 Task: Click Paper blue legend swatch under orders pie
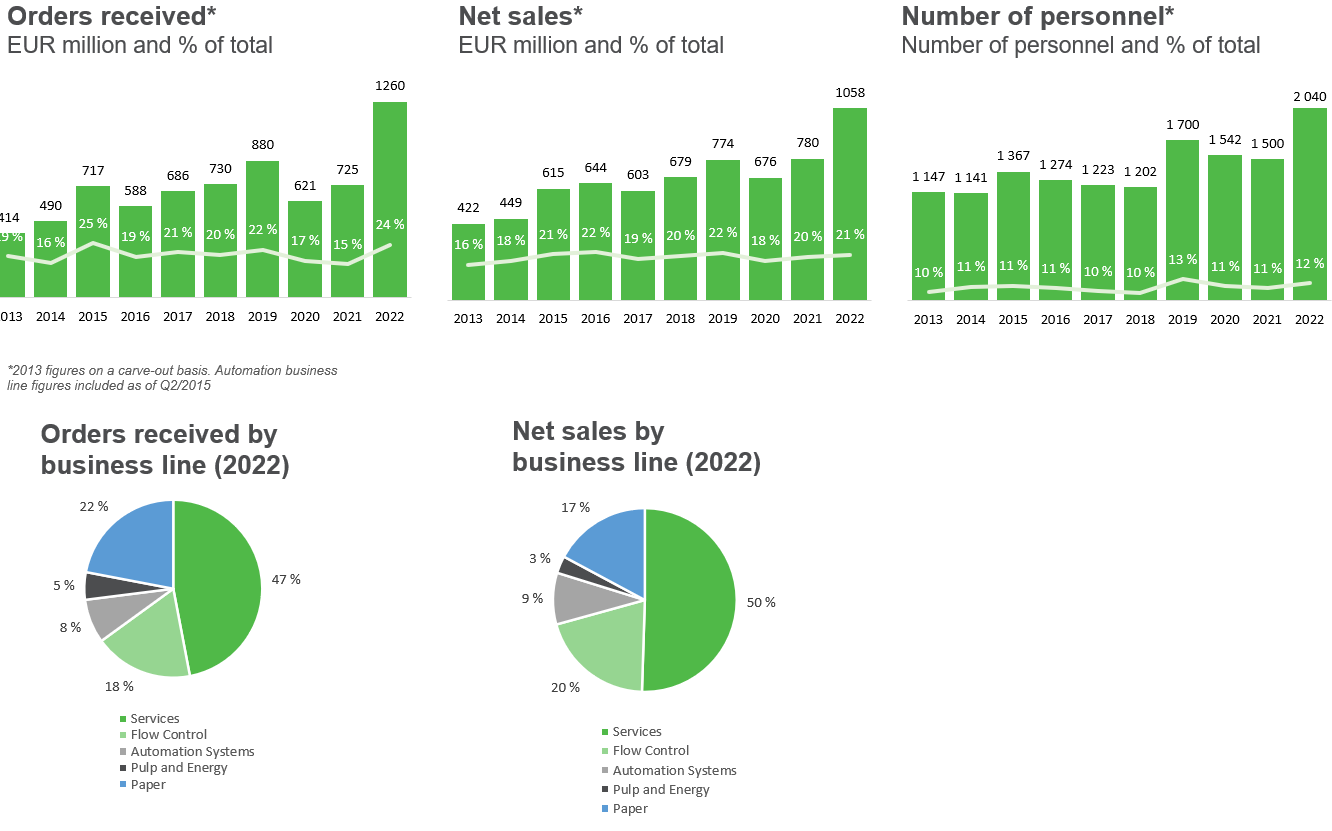coord(123,785)
